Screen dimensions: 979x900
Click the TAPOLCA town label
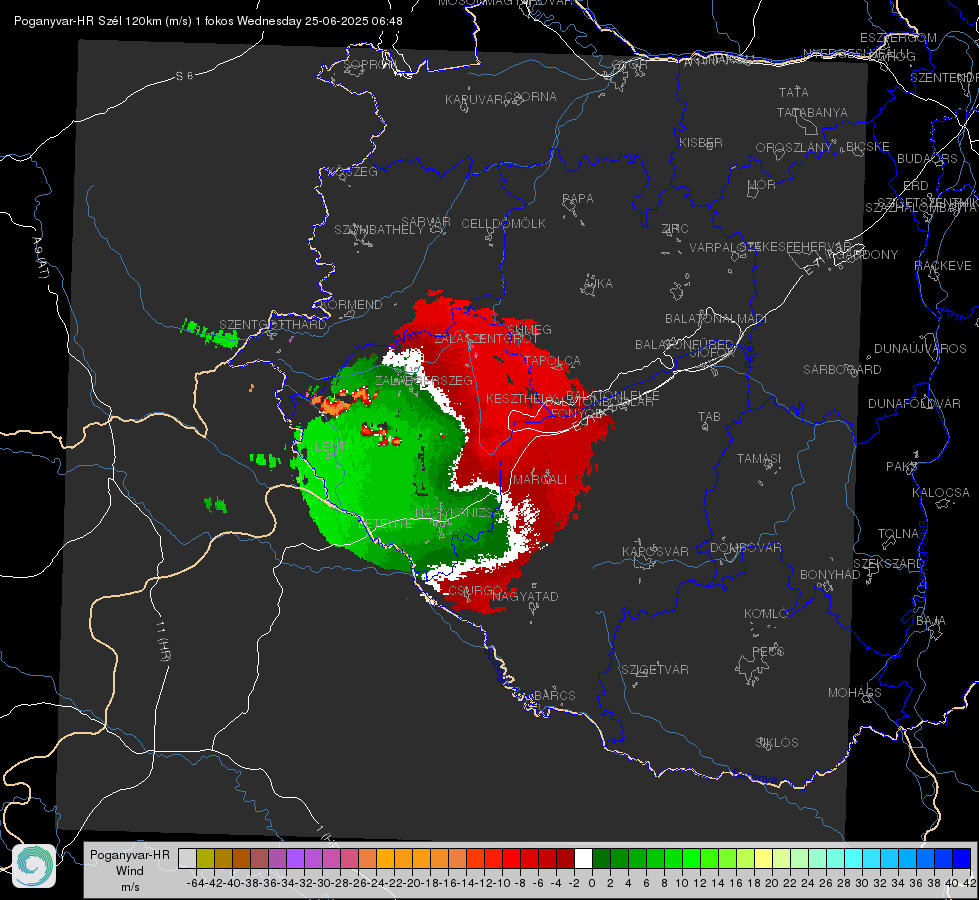click(x=553, y=361)
